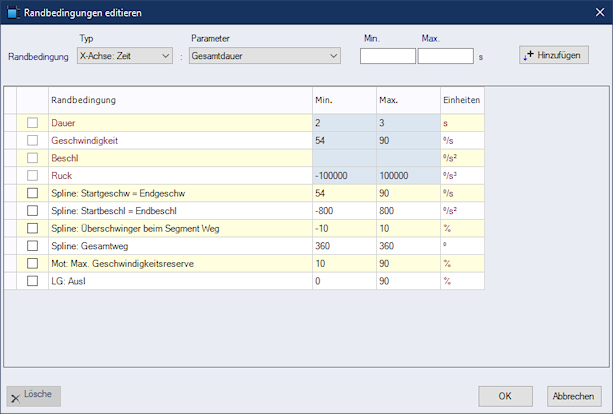Click the Hinzufügen button
Image resolution: width=613 pixels, height=414 pixels.
pyautogui.click(x=553, y=55)
